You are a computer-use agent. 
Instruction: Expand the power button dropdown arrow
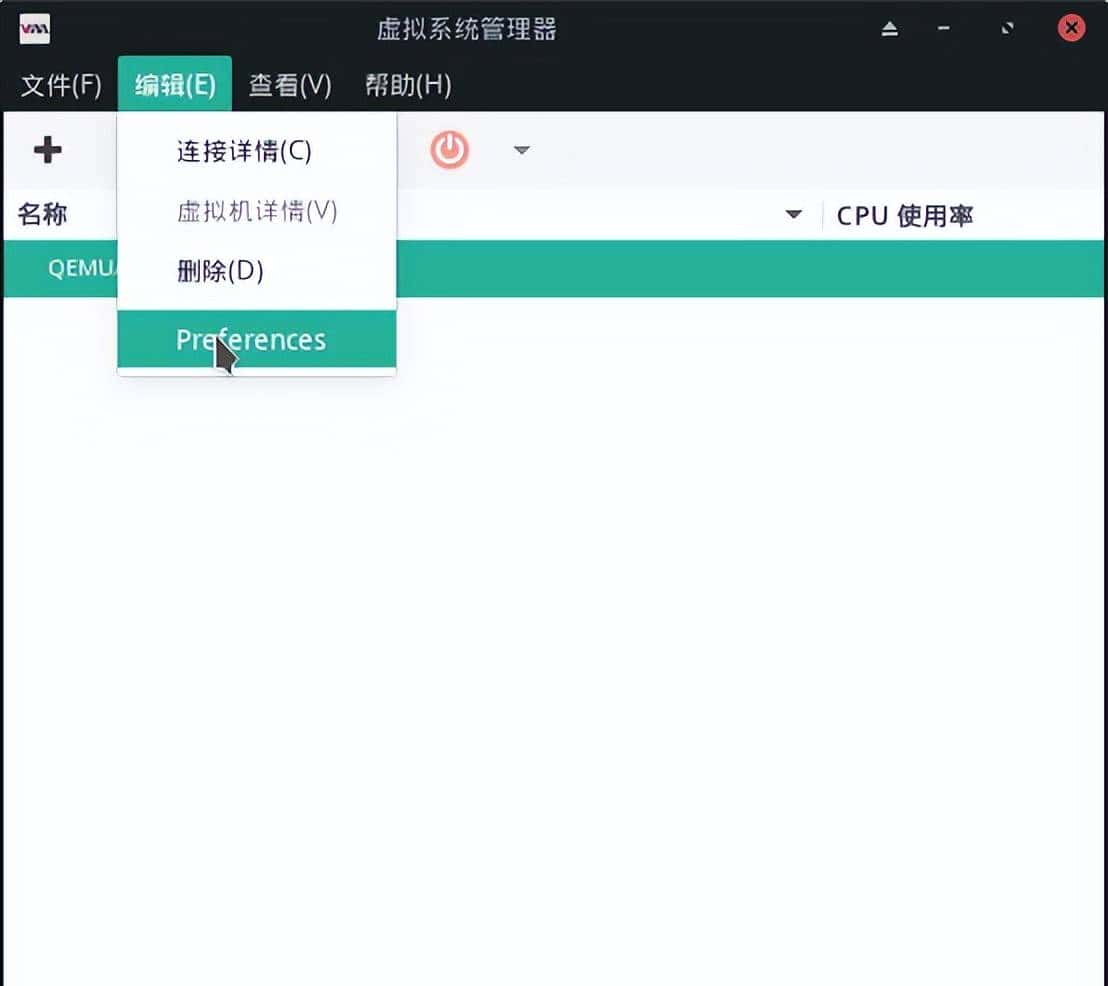(x=521, y=150)
